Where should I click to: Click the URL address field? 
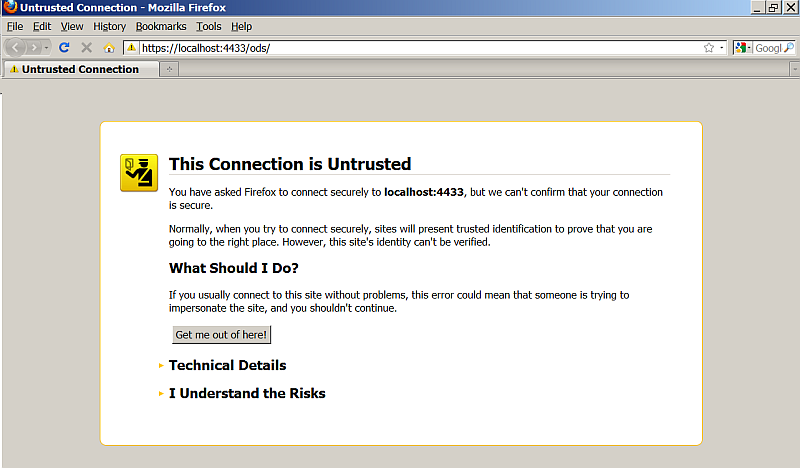click(400, 47)
